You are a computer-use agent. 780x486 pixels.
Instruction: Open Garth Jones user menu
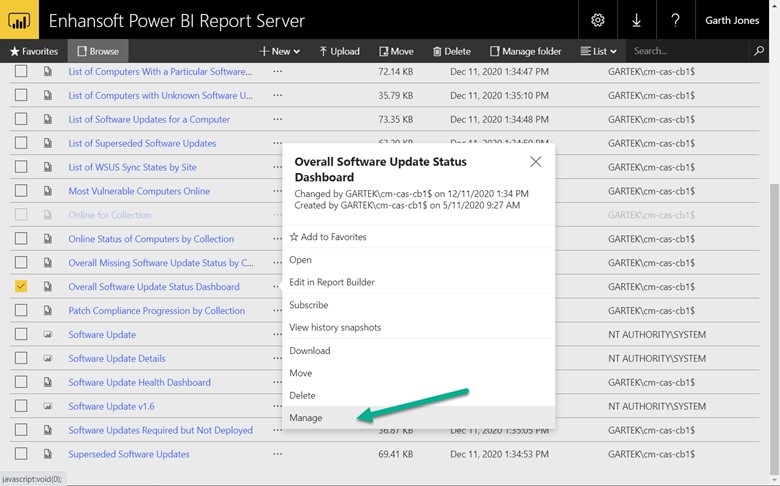pyautogui.click(x=731, y=20)
